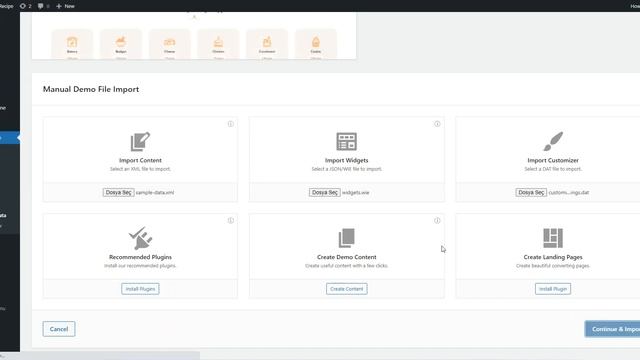Image resolution: width=640 pixels, height=360 pixels.
Task: Click the Manual Demo File Import heading
Action: (x=91, y=89)
